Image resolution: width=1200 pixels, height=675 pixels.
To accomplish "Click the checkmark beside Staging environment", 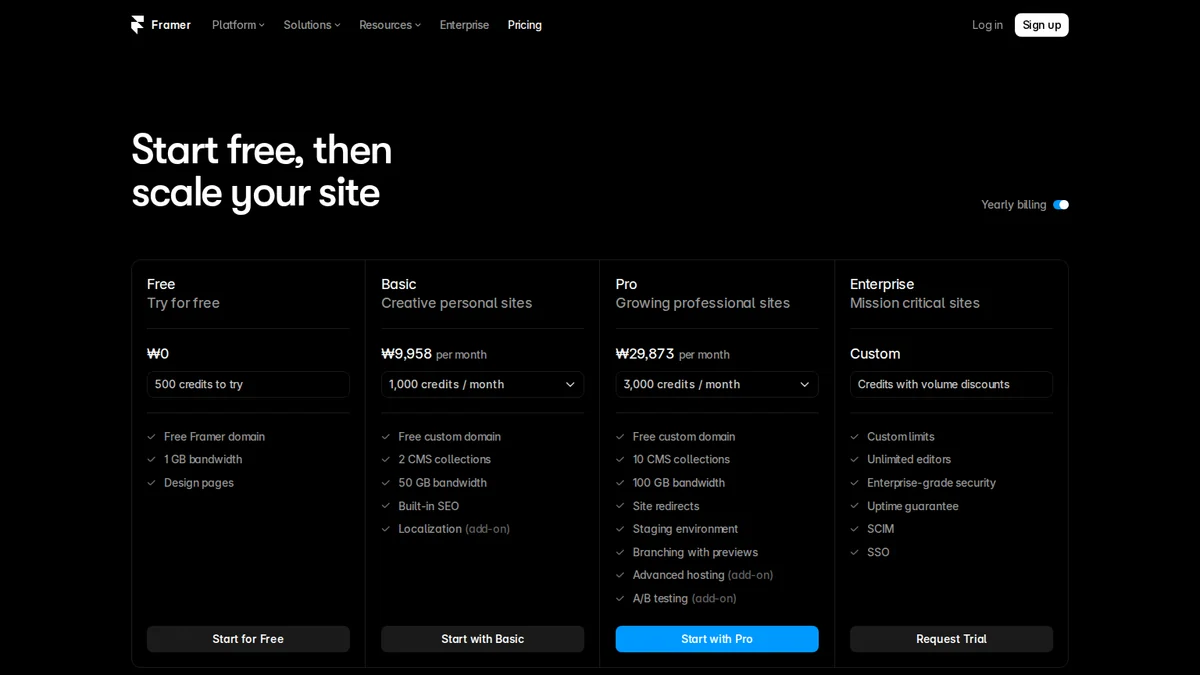I will (620, 529).
